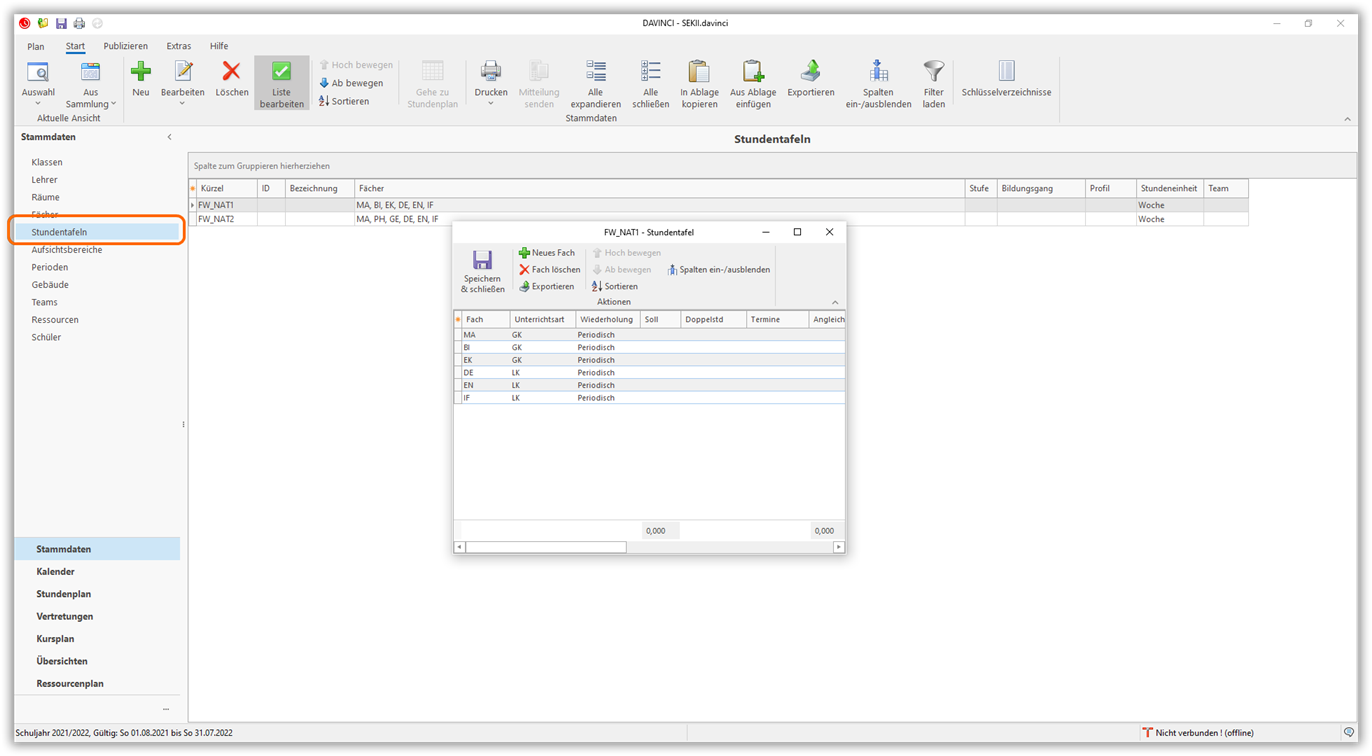Open the Publizieren ribbon tab

125,46
